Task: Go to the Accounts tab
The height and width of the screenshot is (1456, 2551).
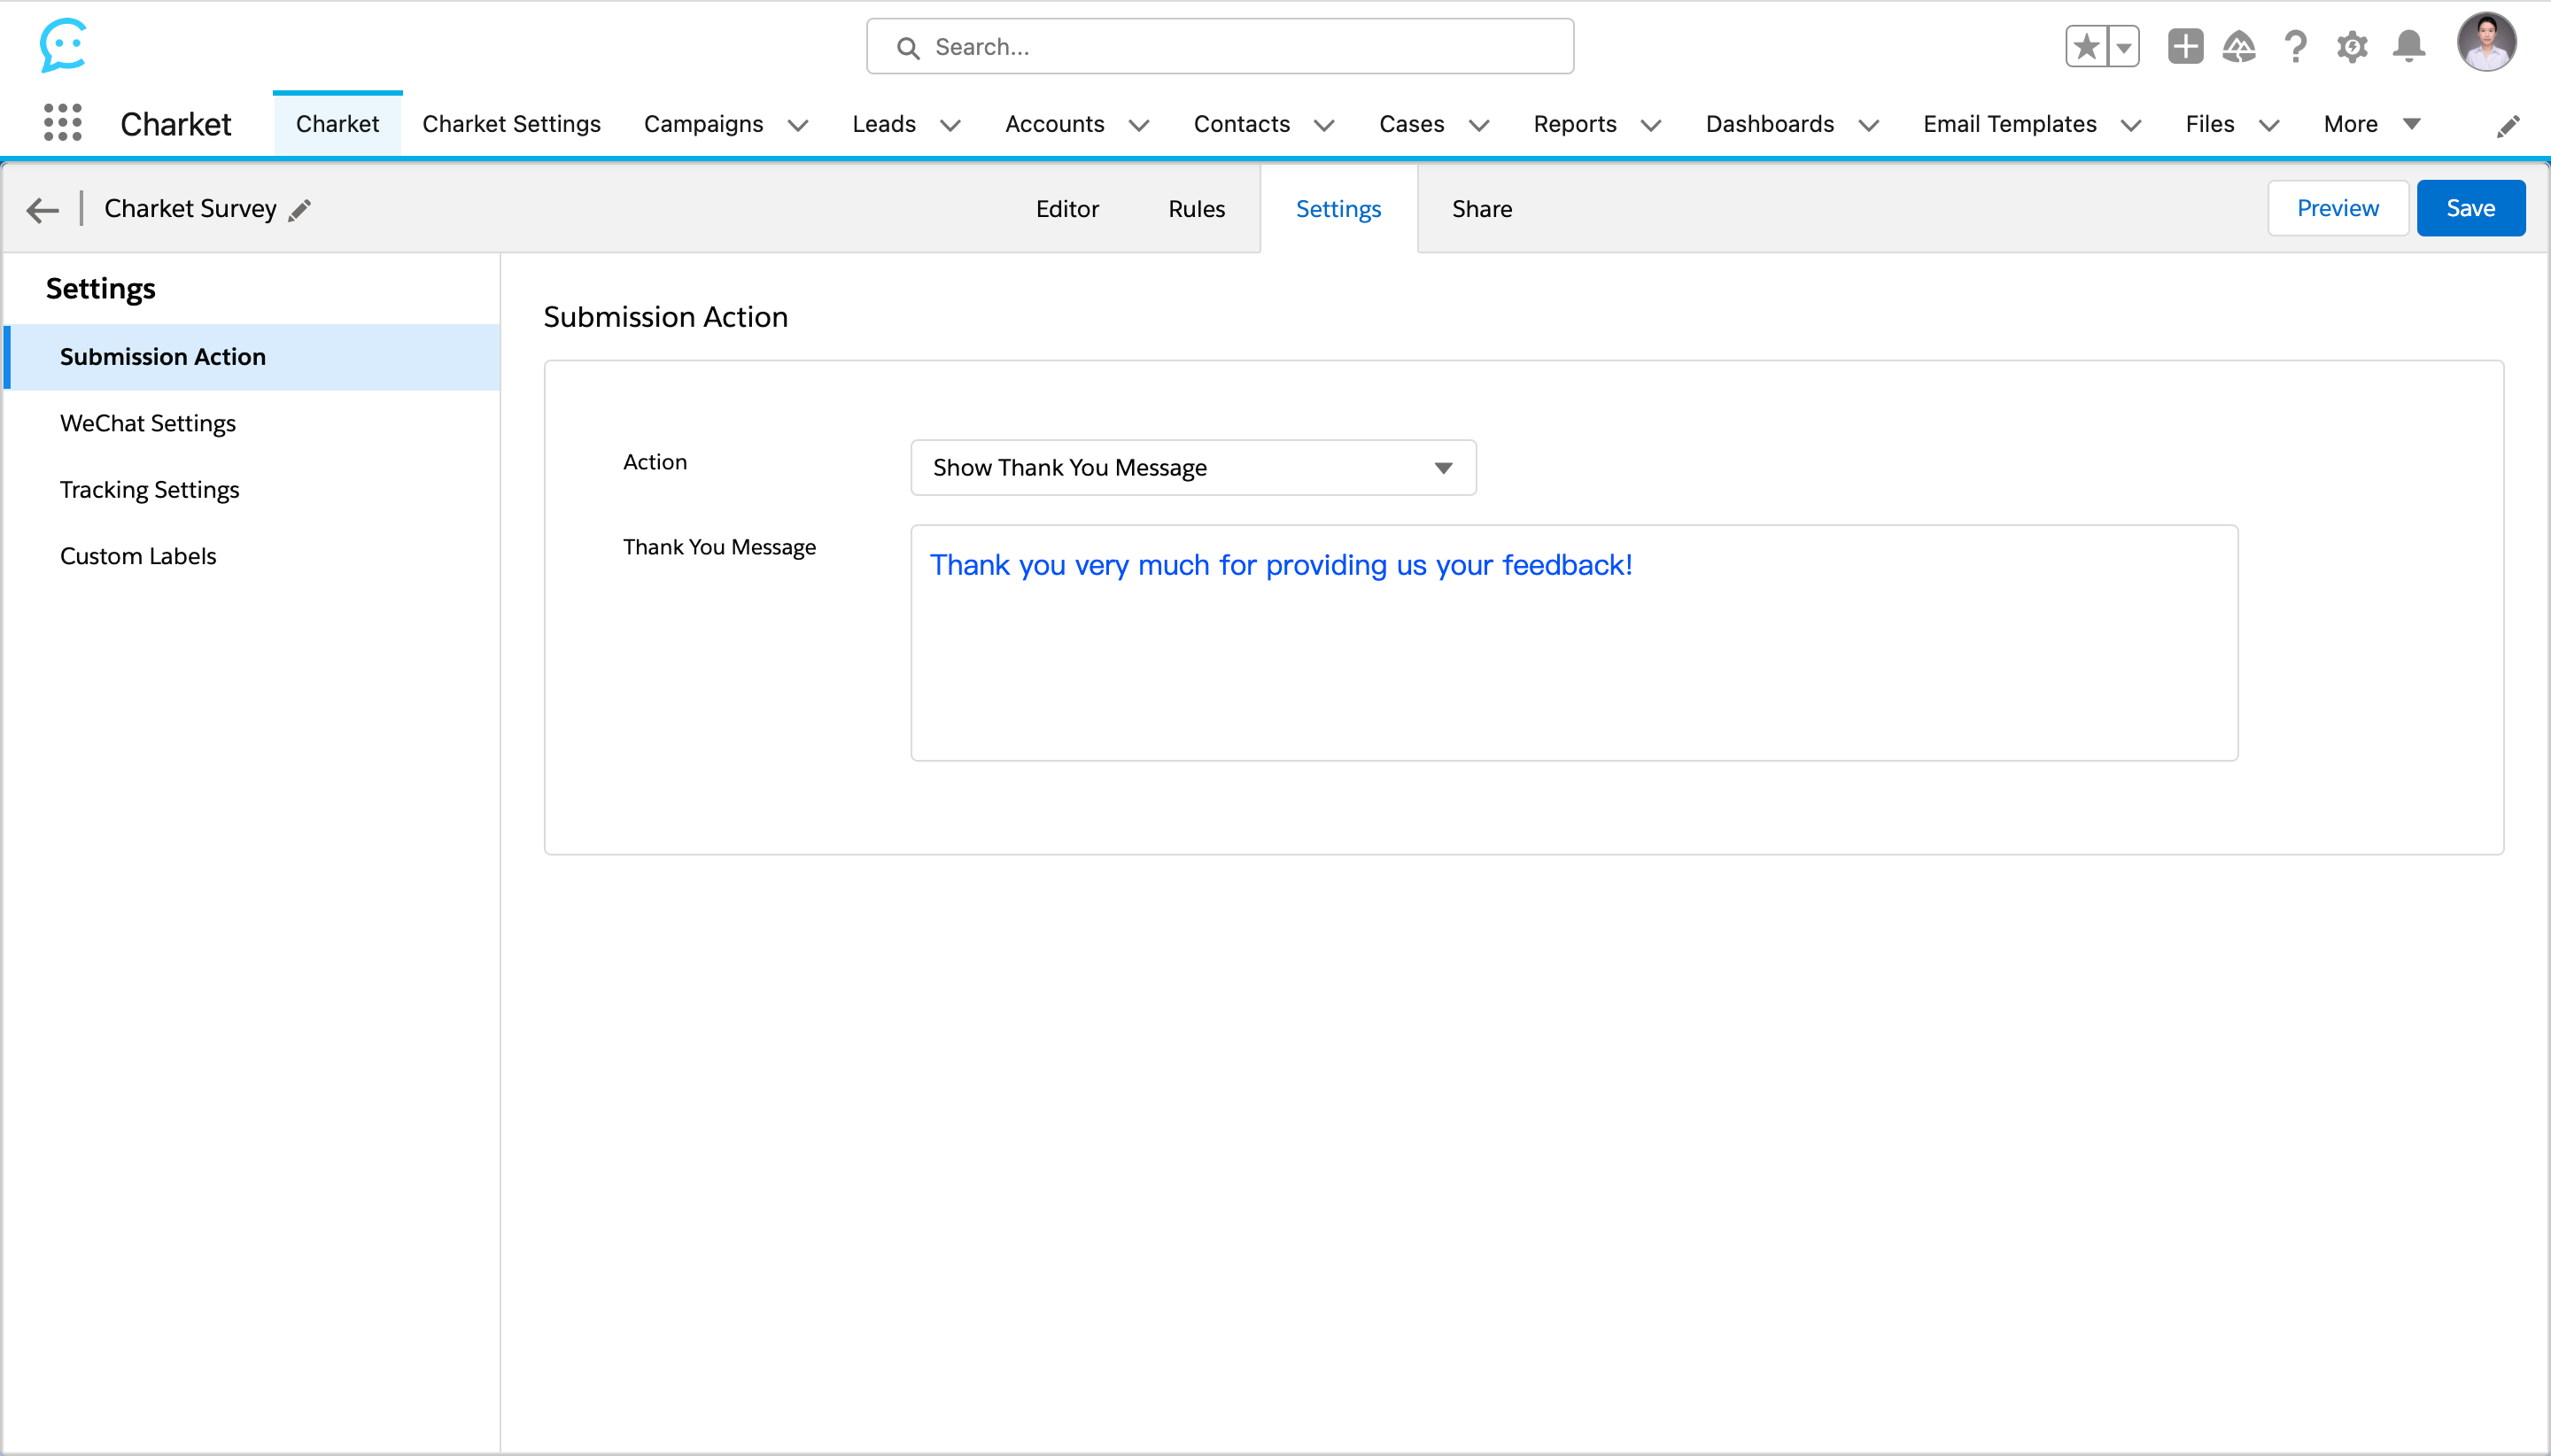Action: [x=1054, y=124]
